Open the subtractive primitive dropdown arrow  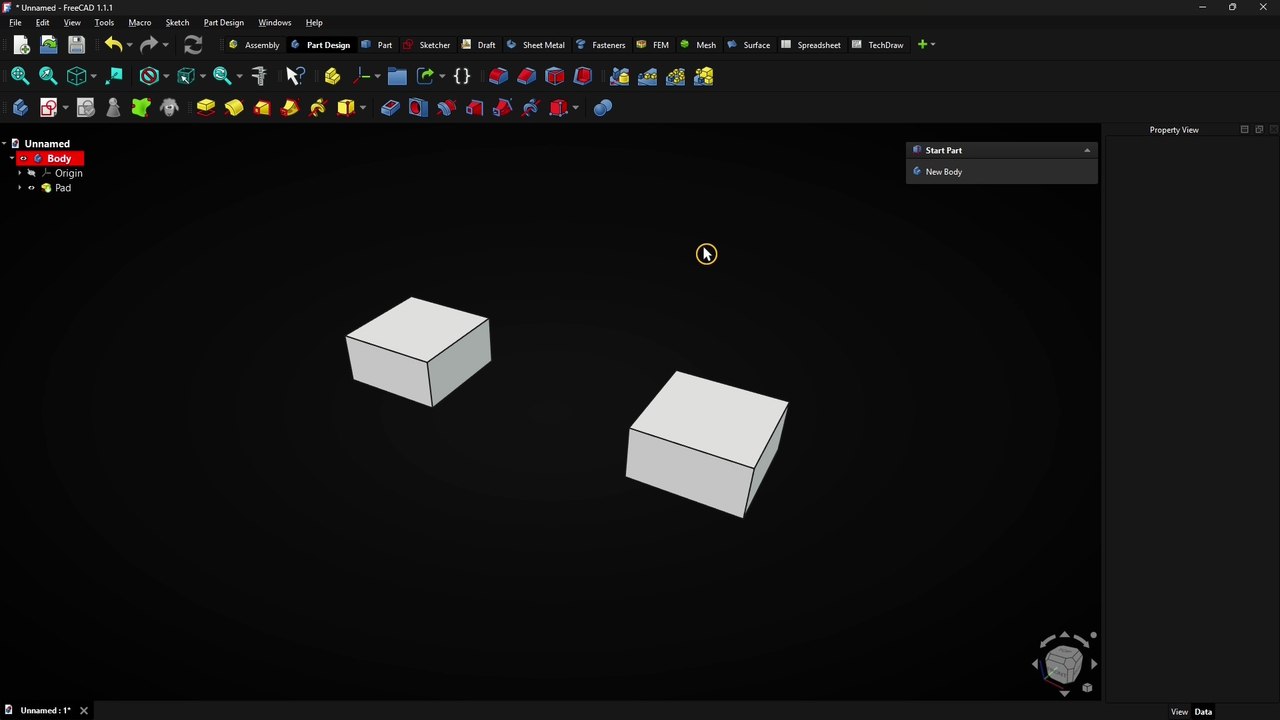576,107
